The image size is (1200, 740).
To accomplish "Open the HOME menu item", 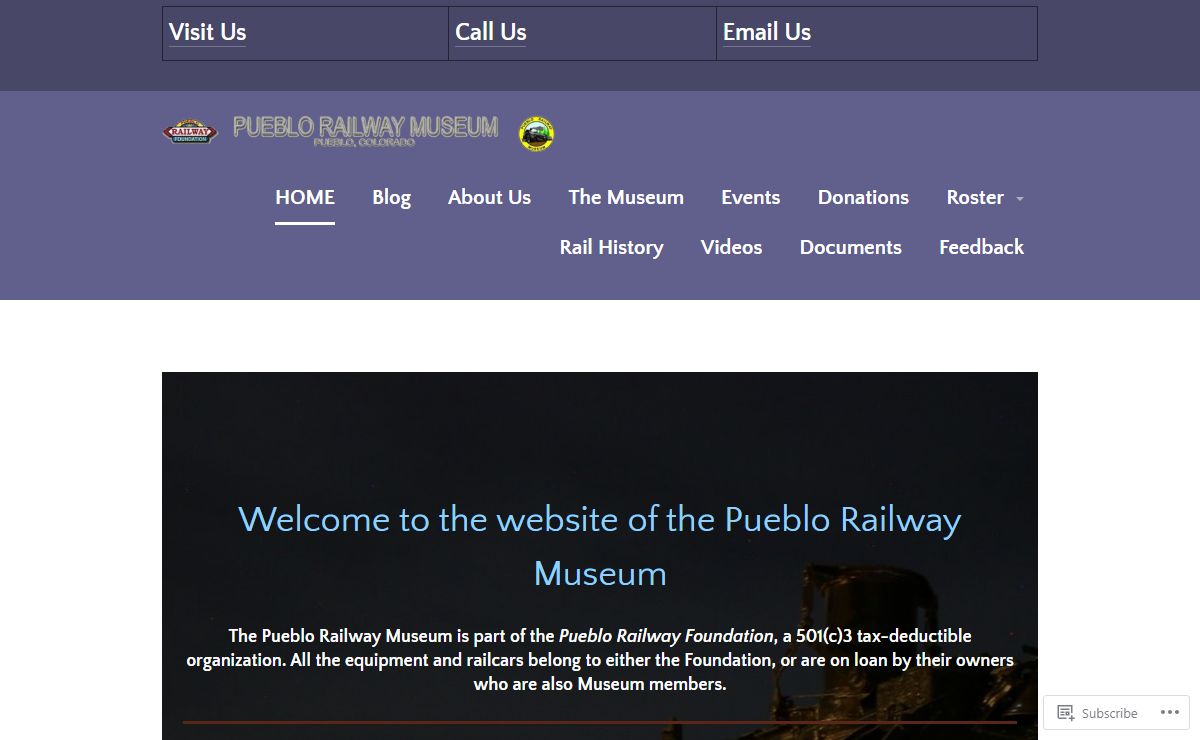I will (x=305, y=197).
